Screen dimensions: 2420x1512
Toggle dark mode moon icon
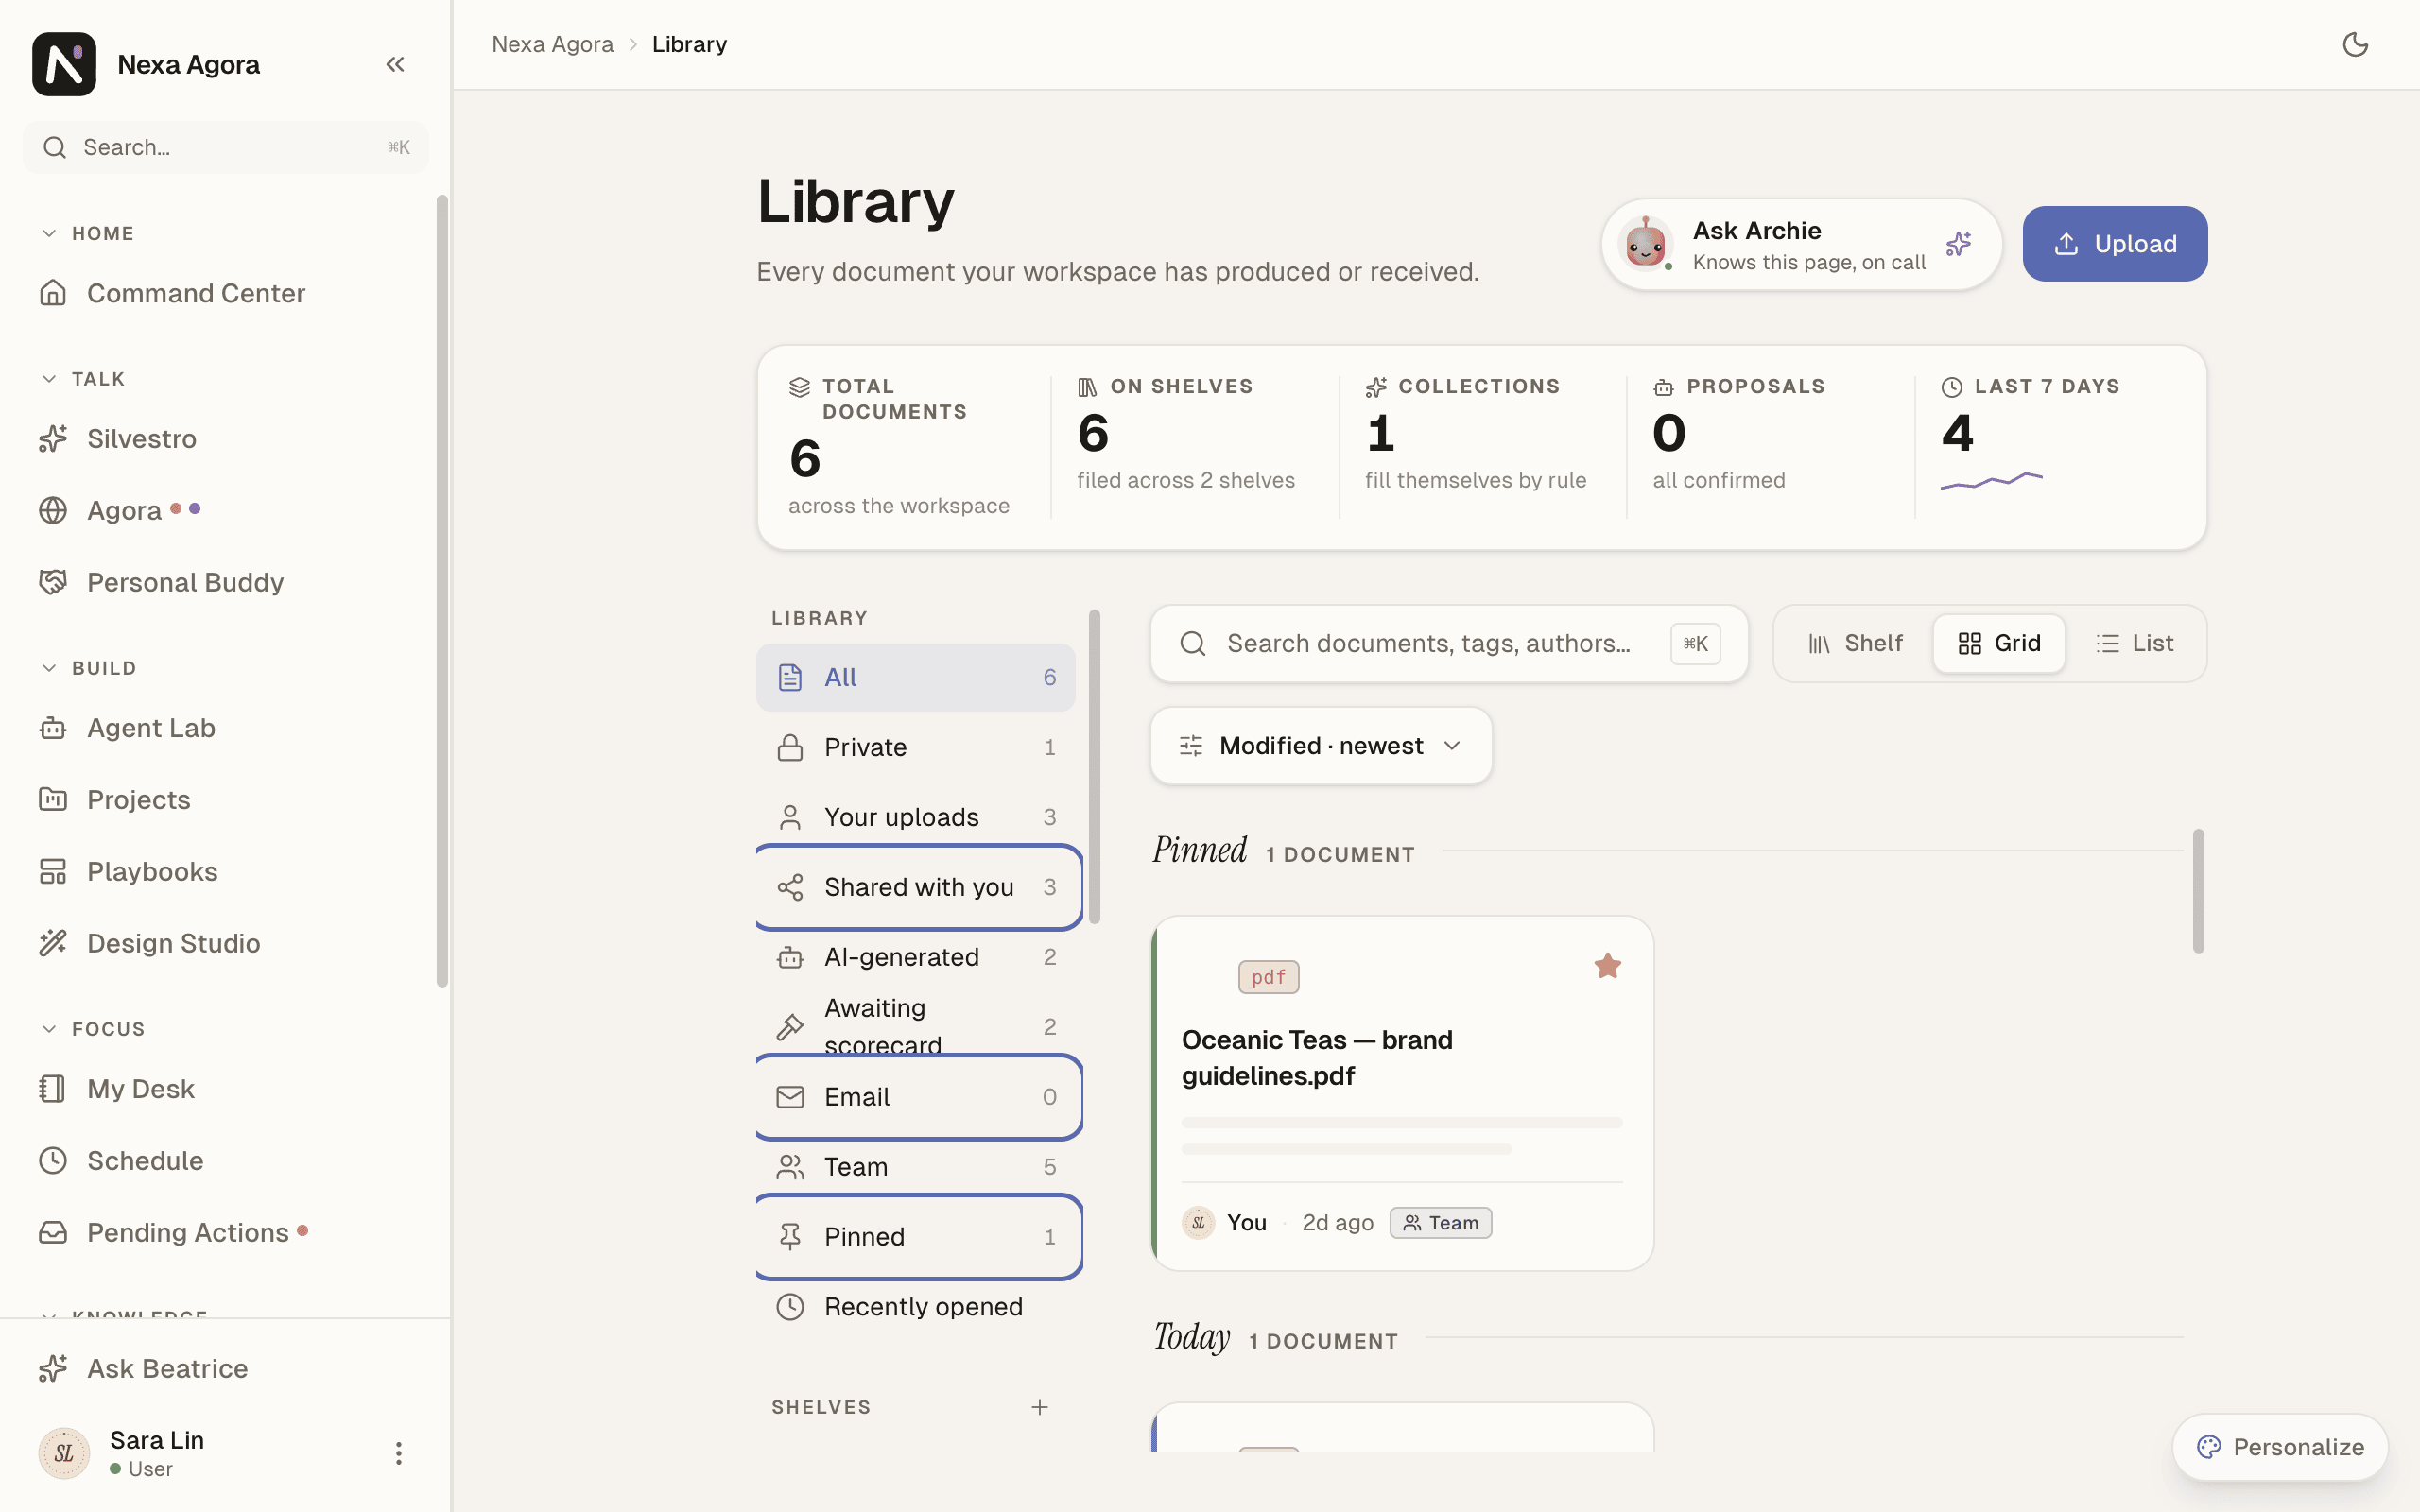coord(2355,44)
